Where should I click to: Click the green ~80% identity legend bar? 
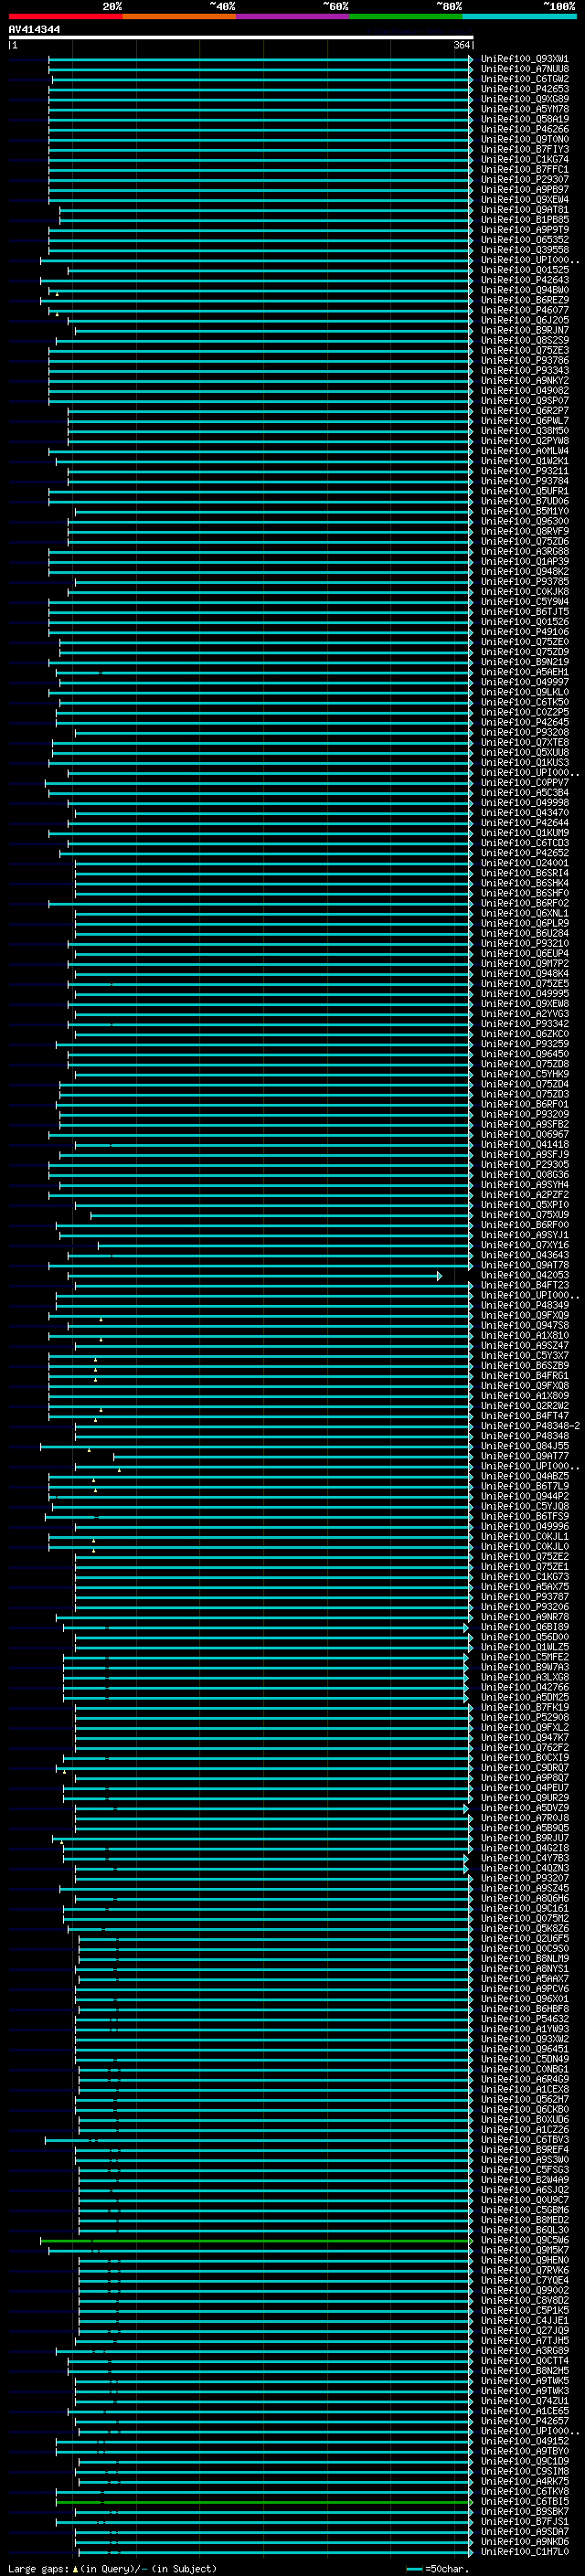click(x=406, y=16)
